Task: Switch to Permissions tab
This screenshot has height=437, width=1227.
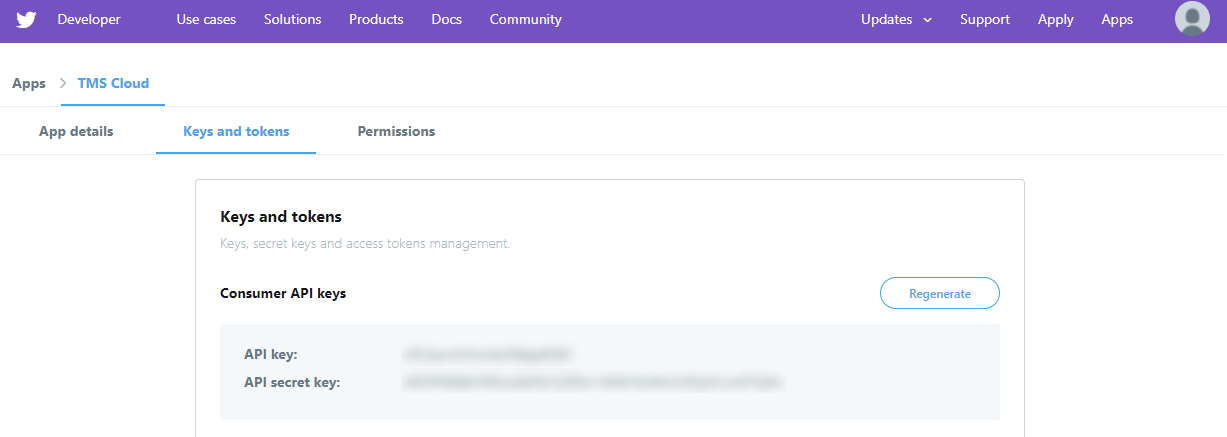Action: click(x=396, y=132)
